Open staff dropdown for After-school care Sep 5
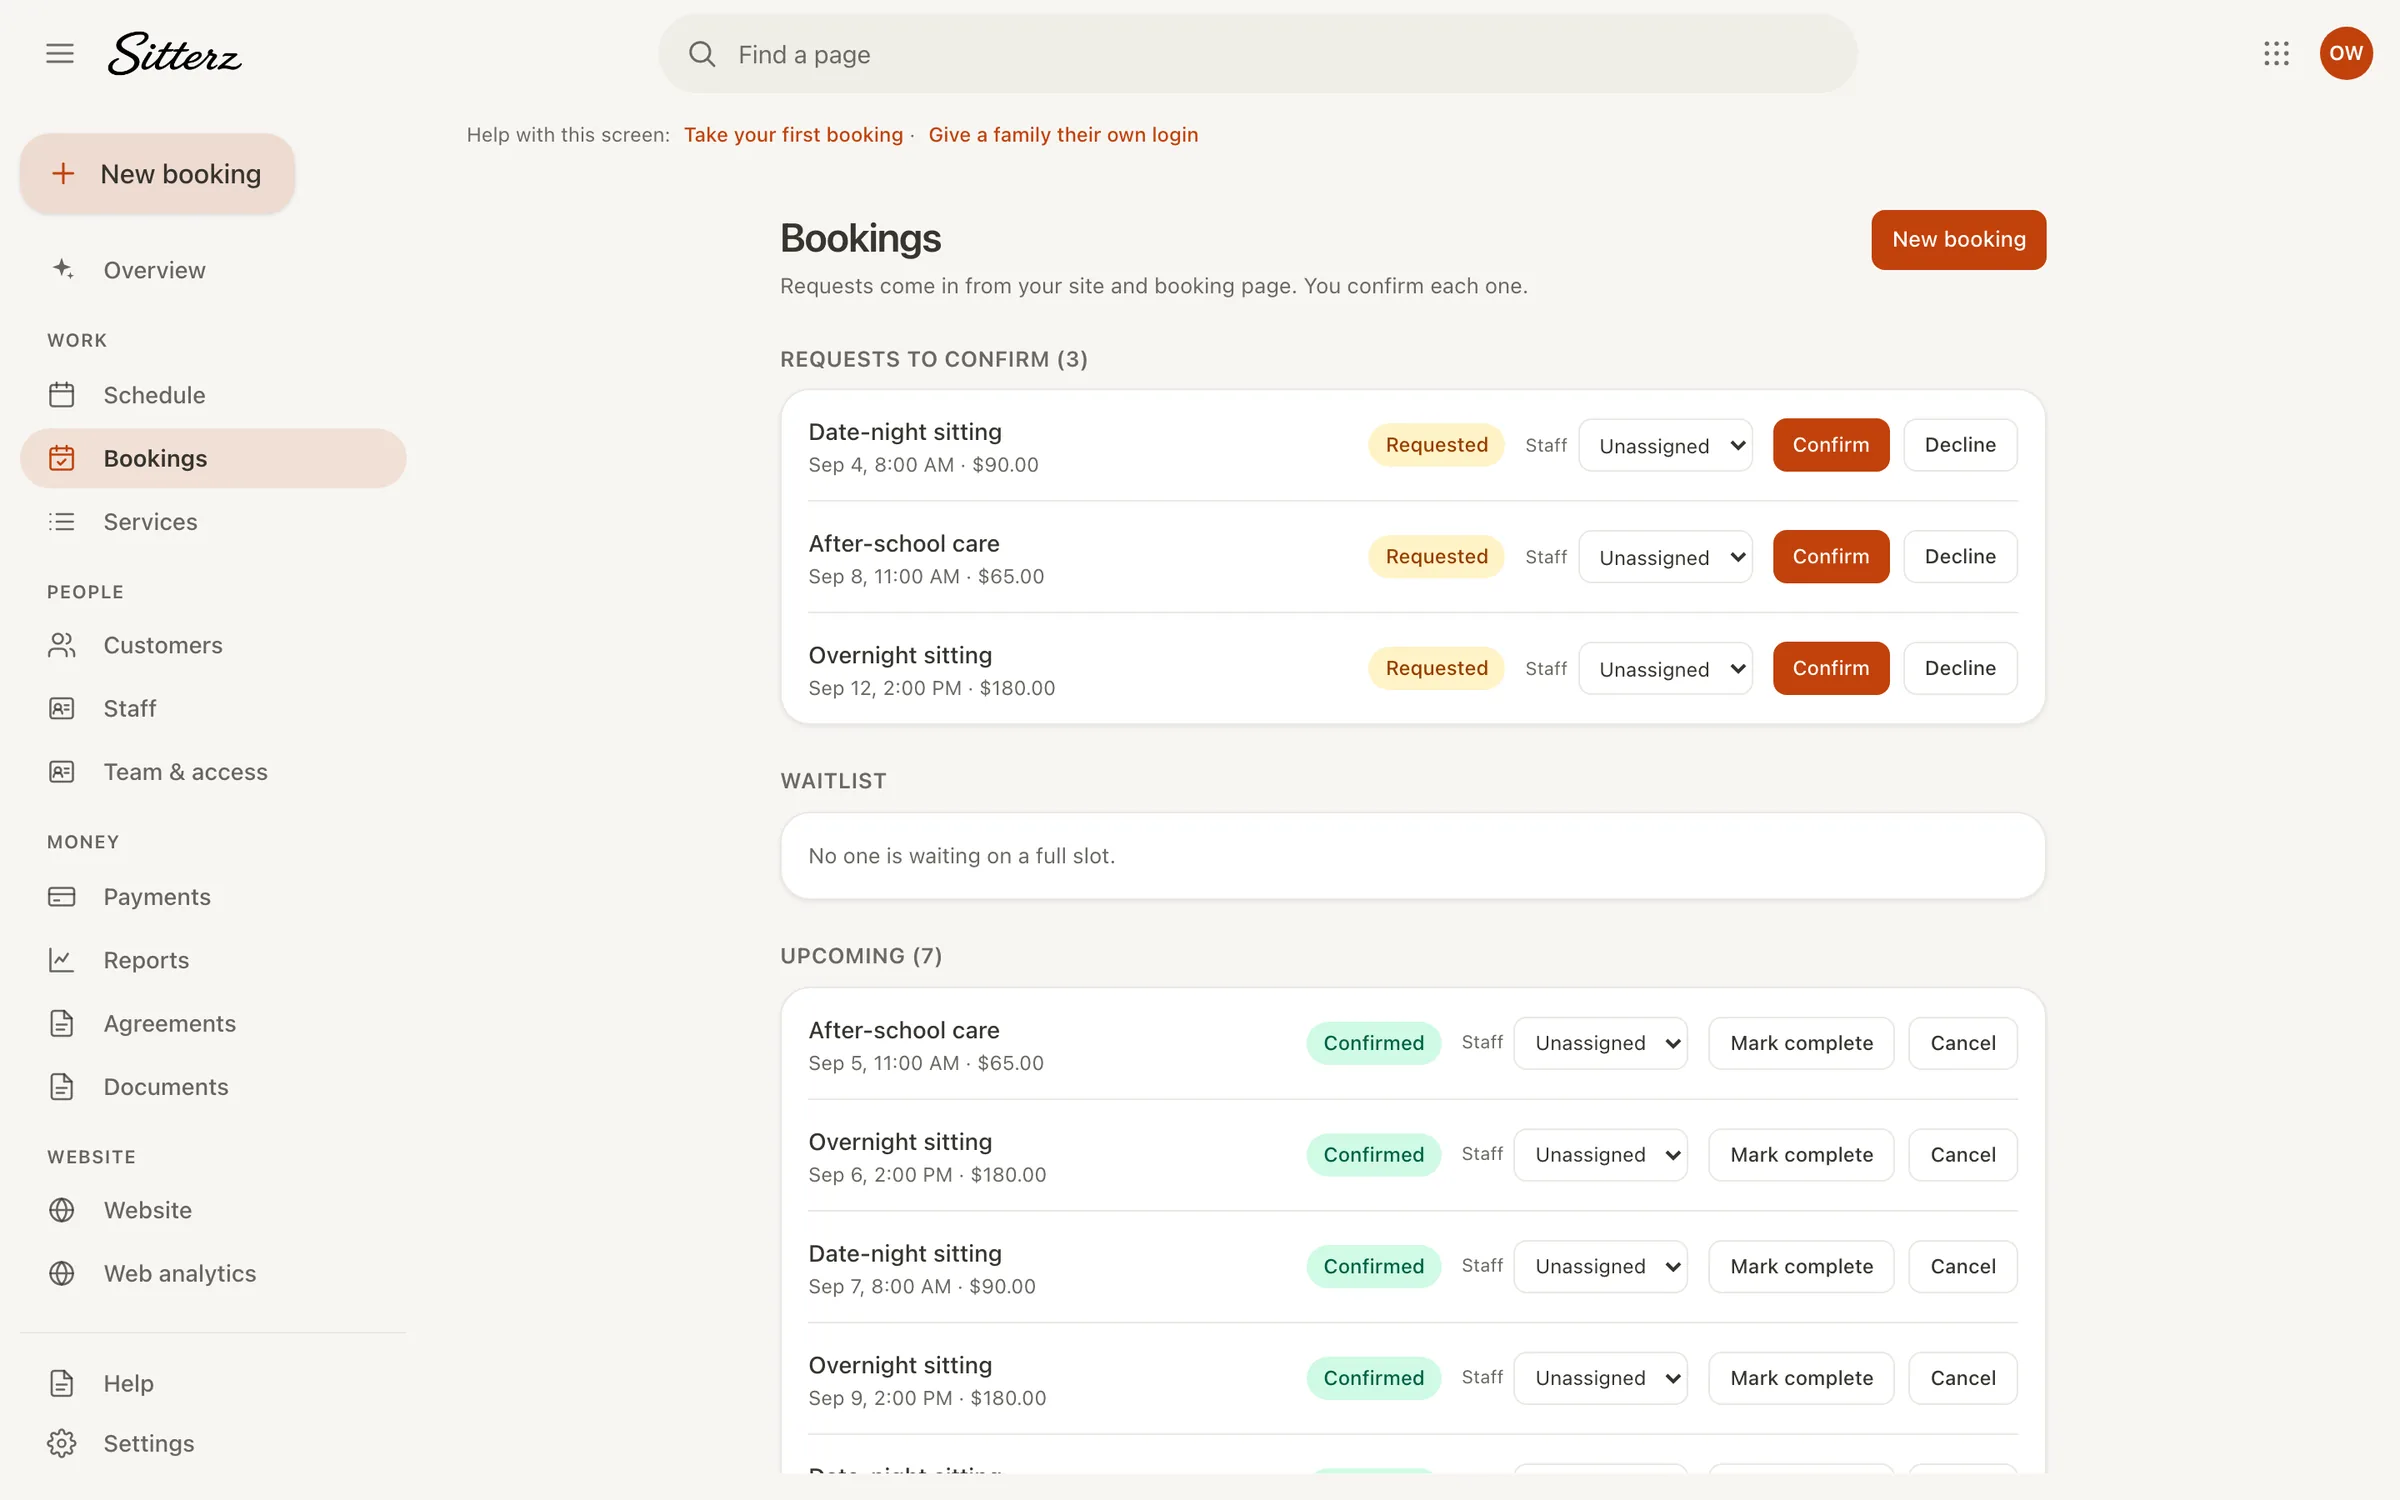2400x1500 pixels. [1601, 1043]
